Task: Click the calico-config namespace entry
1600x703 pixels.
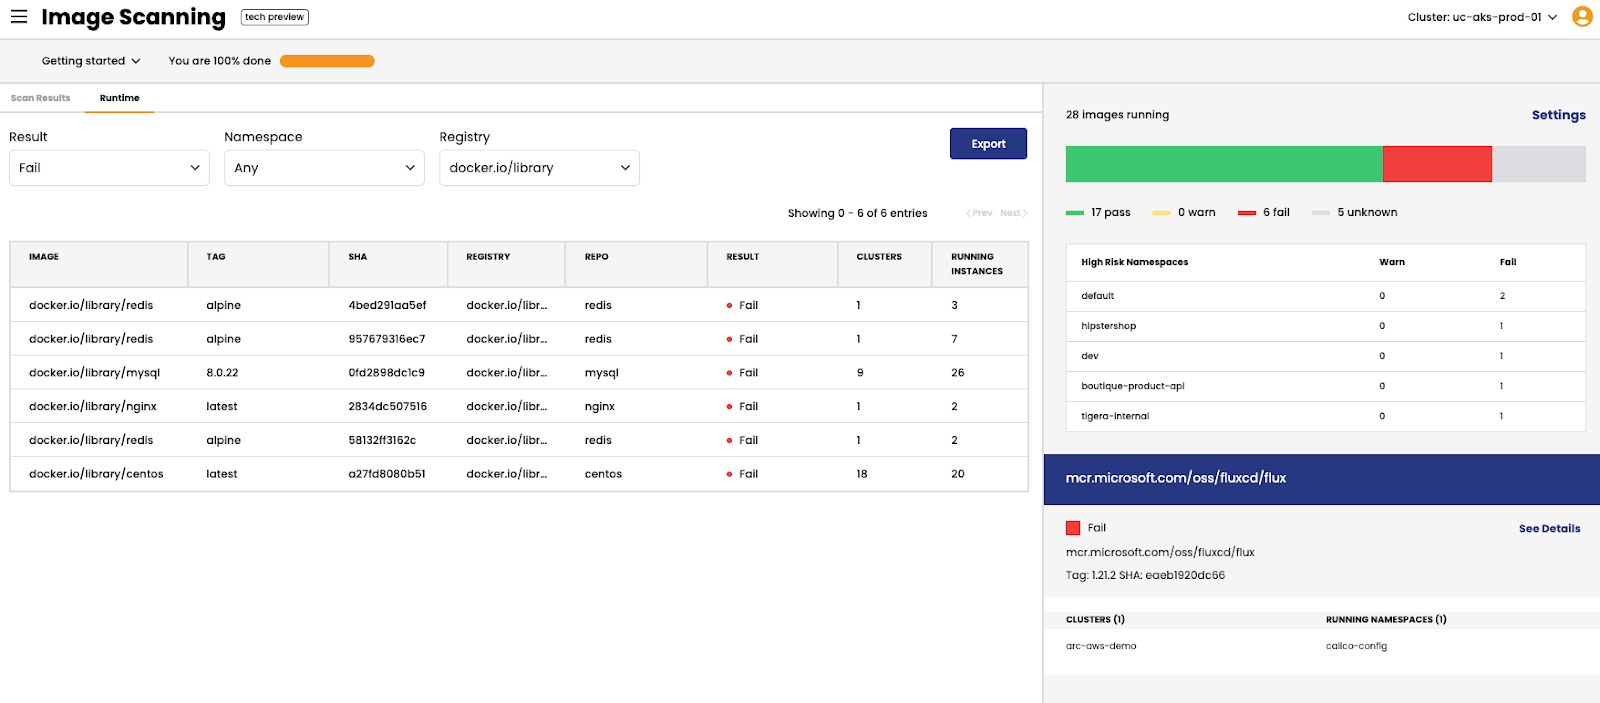Action: tap(1357, 646)
